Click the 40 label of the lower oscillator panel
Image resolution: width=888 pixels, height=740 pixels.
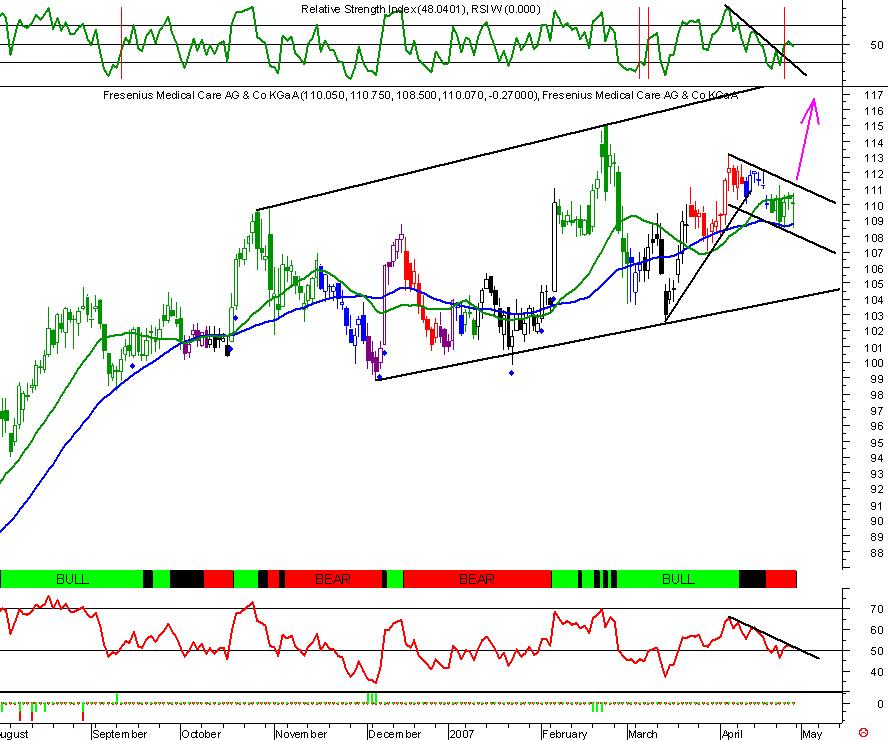877,672
